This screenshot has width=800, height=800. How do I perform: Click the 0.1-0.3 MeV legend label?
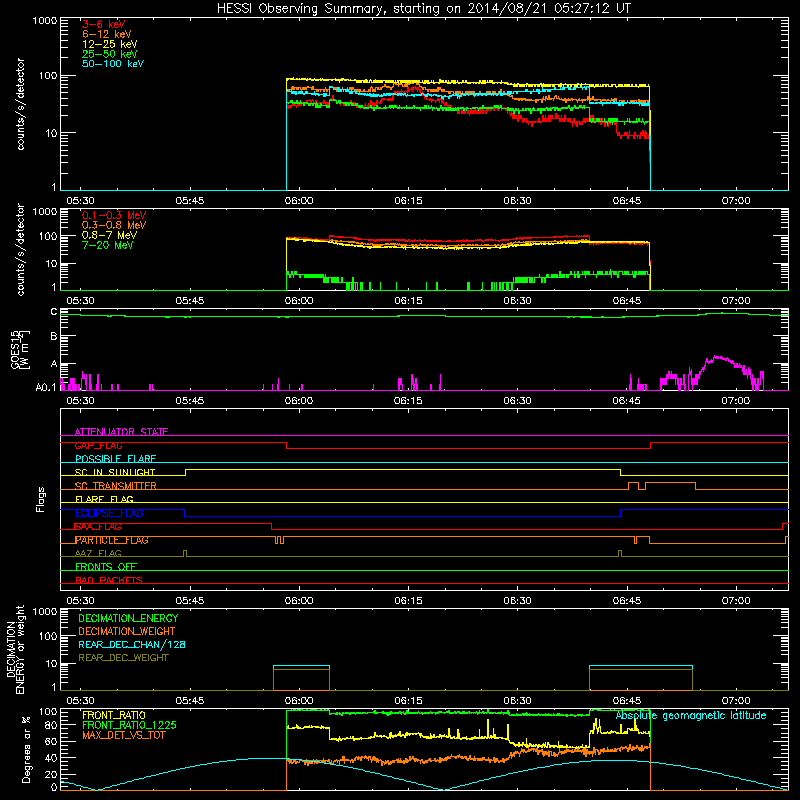pyautogui.click(x=114, y=215)
